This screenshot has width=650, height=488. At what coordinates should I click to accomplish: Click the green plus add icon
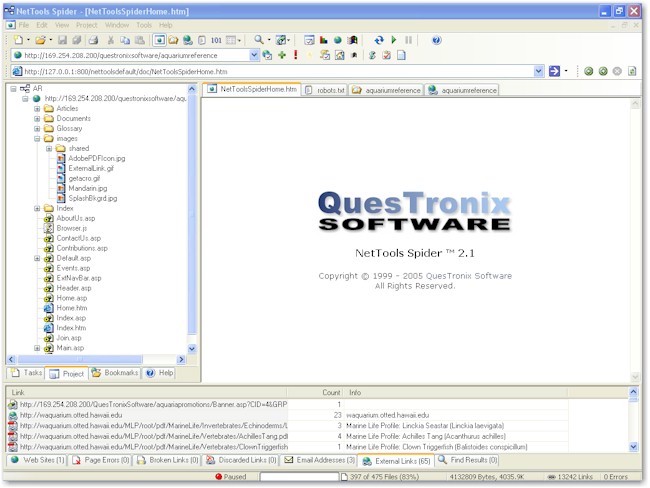click(282, 55)
